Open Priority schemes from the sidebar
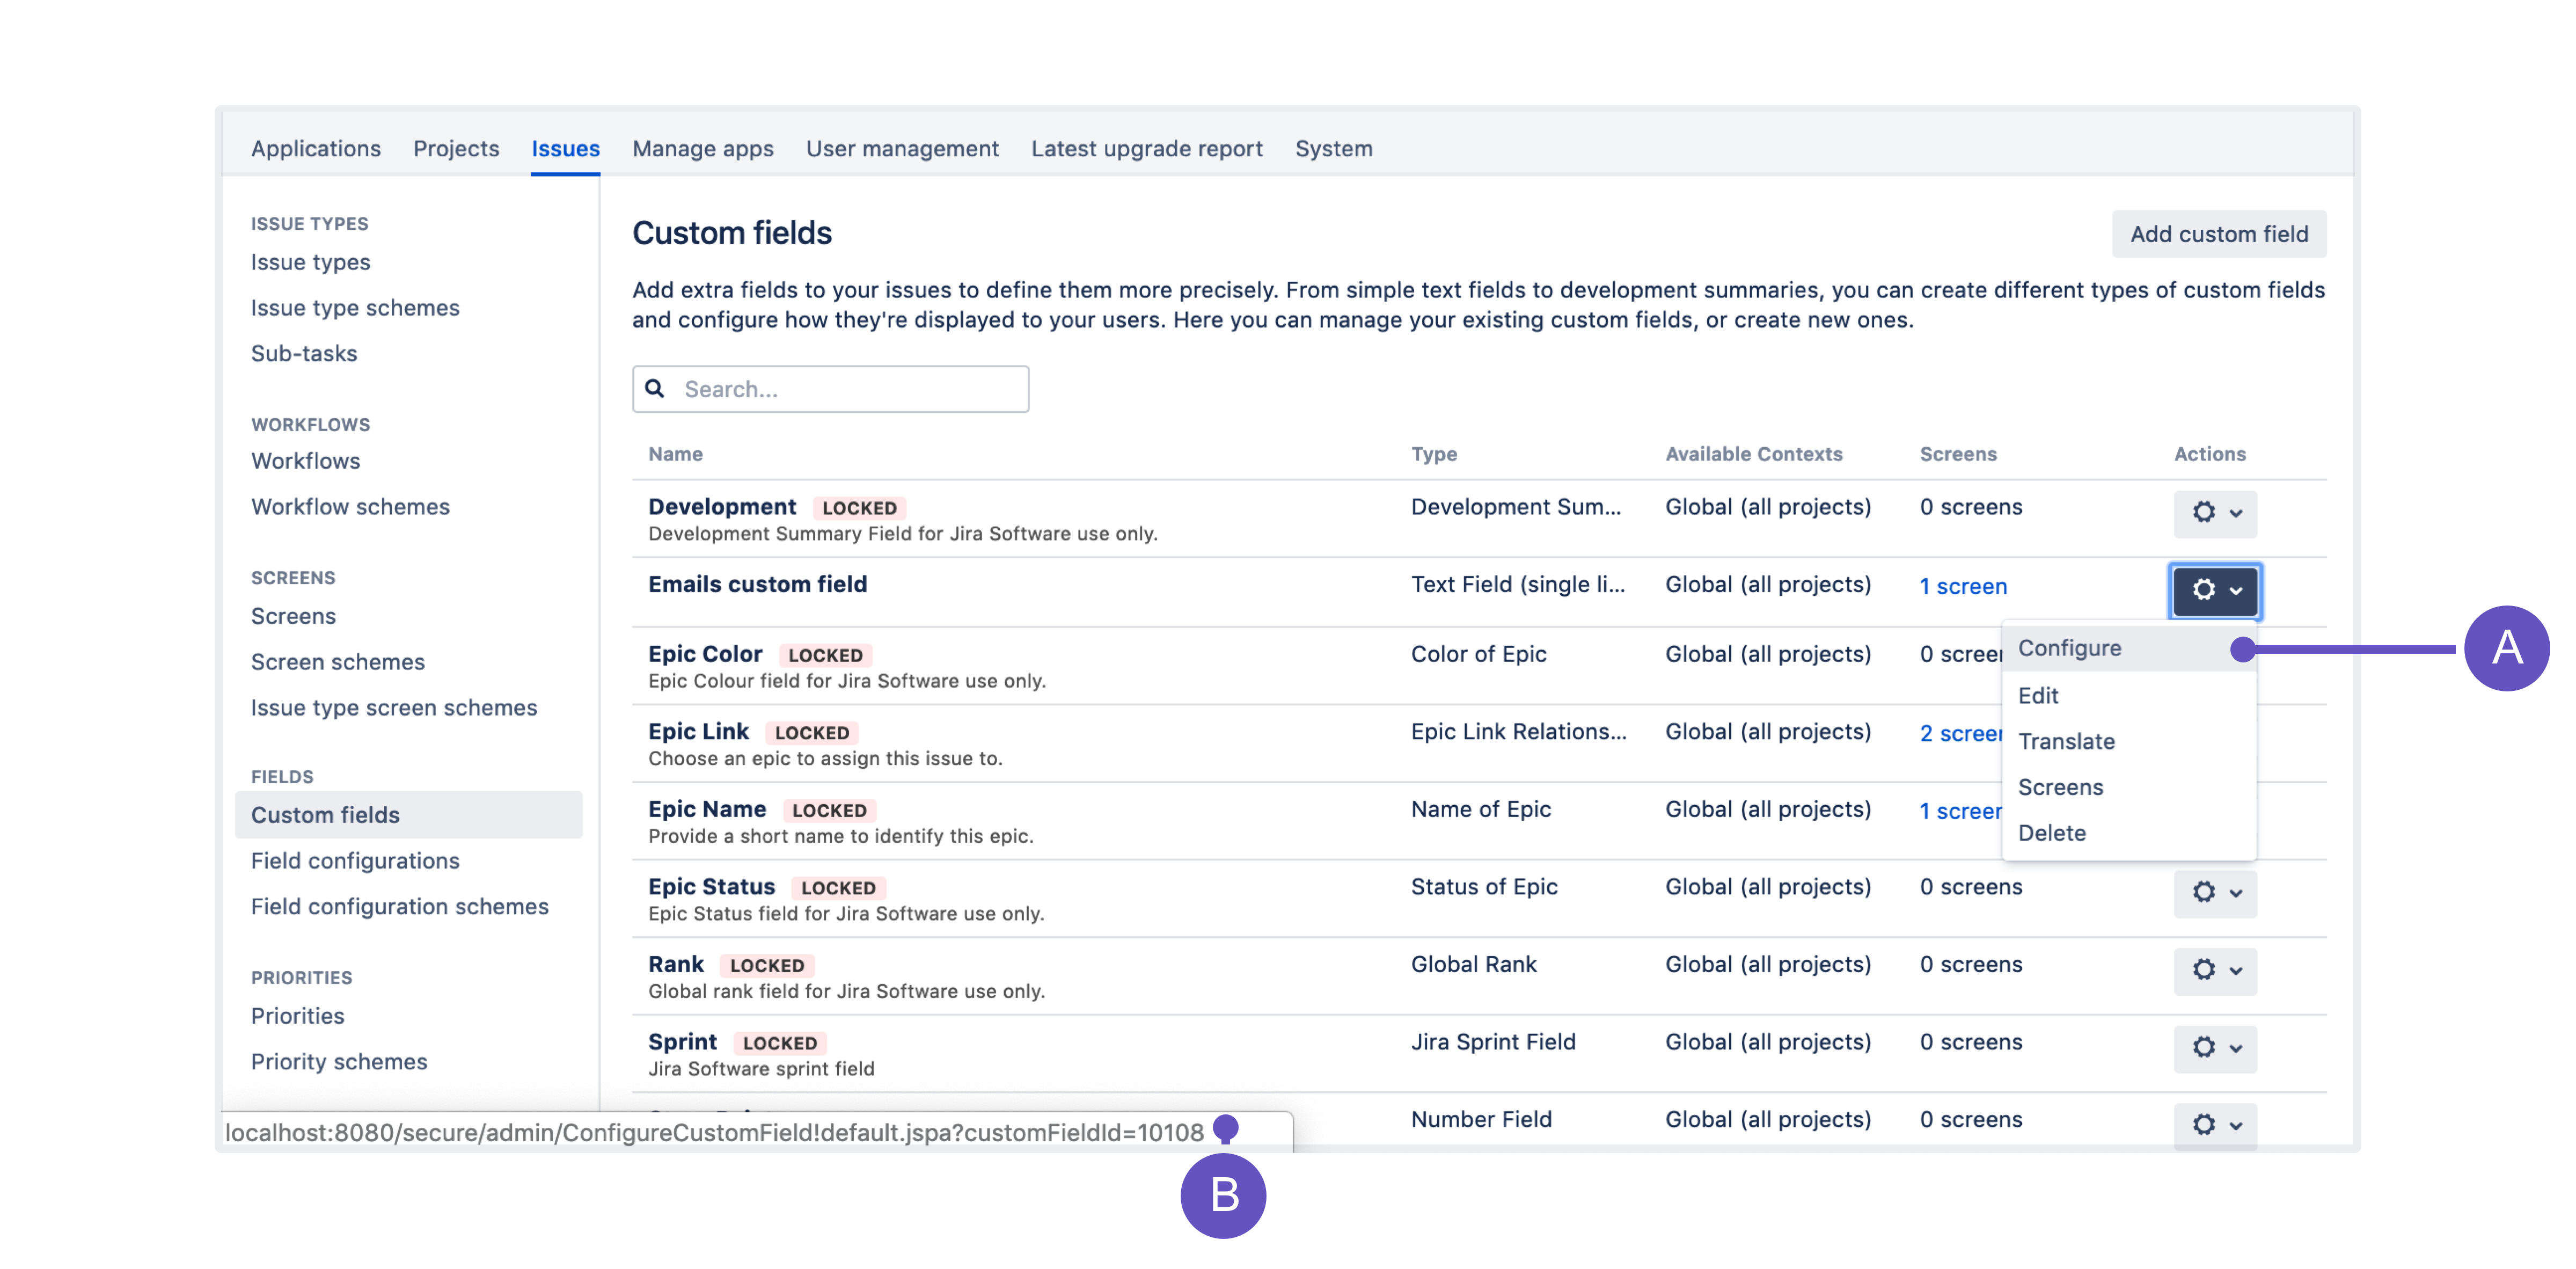Viewport: 2576px width, 1269px height. (x=339, y=1061)
